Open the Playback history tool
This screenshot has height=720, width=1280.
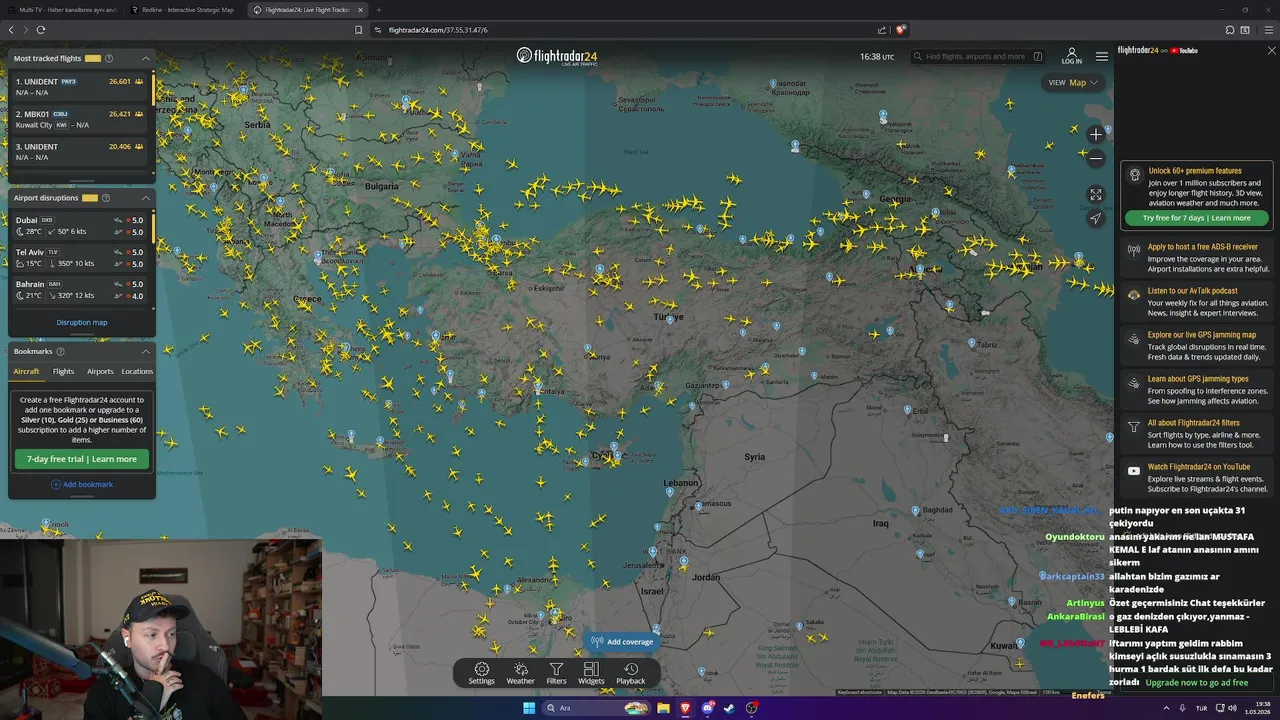[631, 673]
